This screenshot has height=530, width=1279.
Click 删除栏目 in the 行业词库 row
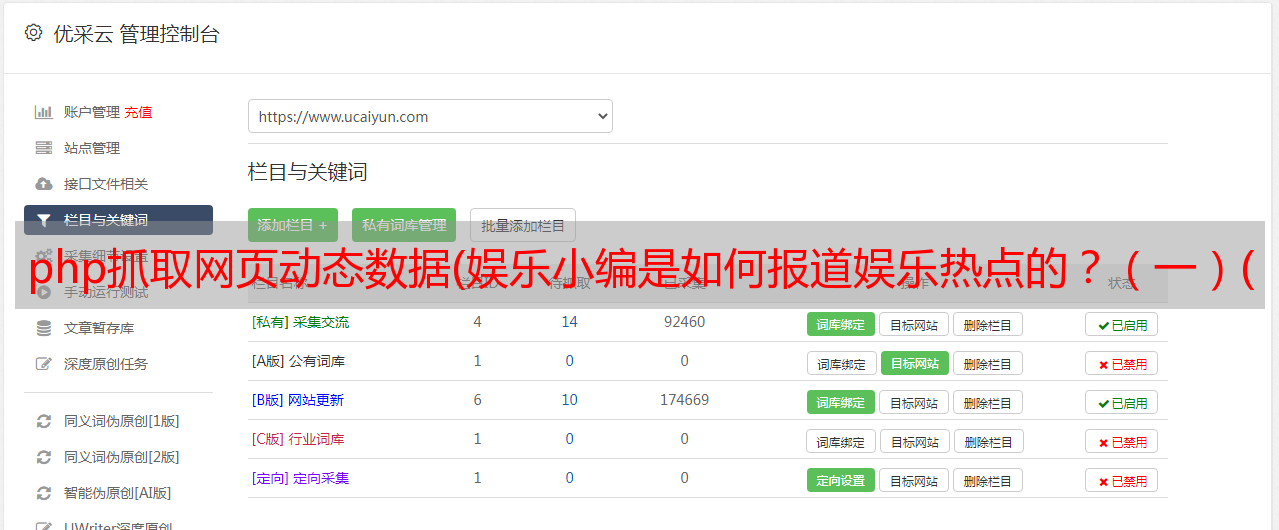(990, 441)
